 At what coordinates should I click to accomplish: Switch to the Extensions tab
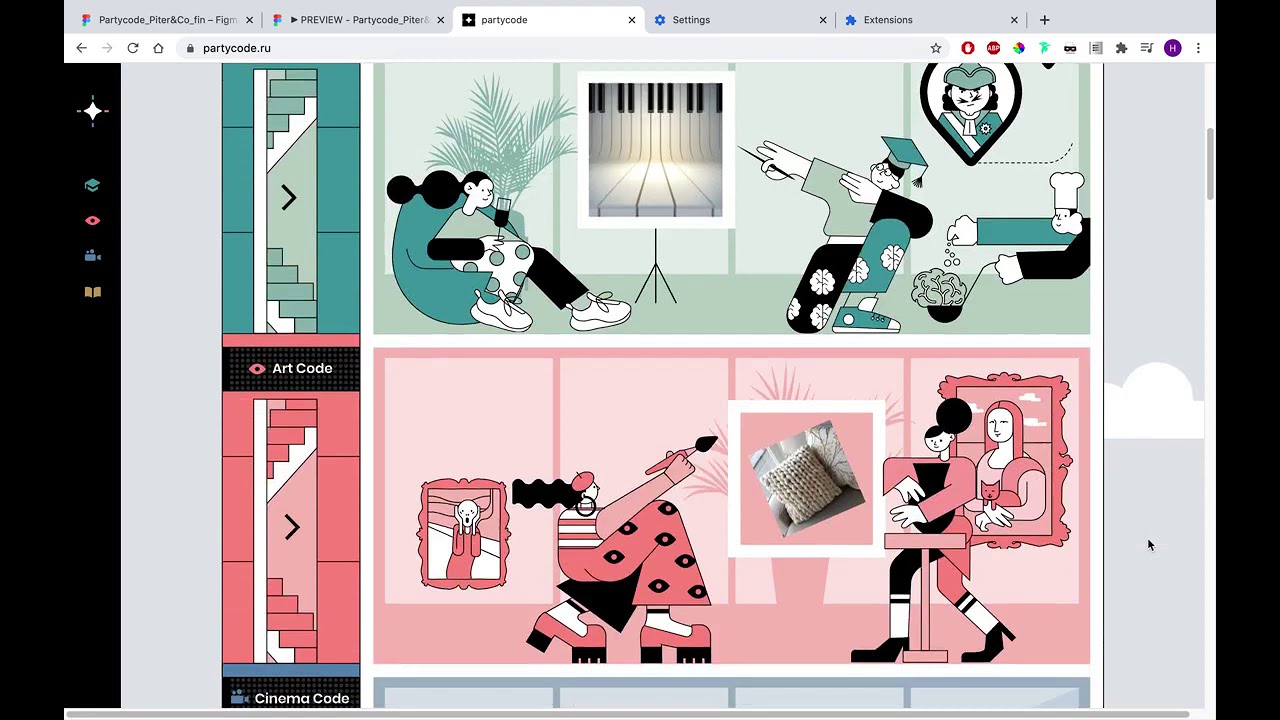pyautogui.click(x=931, y=20)
